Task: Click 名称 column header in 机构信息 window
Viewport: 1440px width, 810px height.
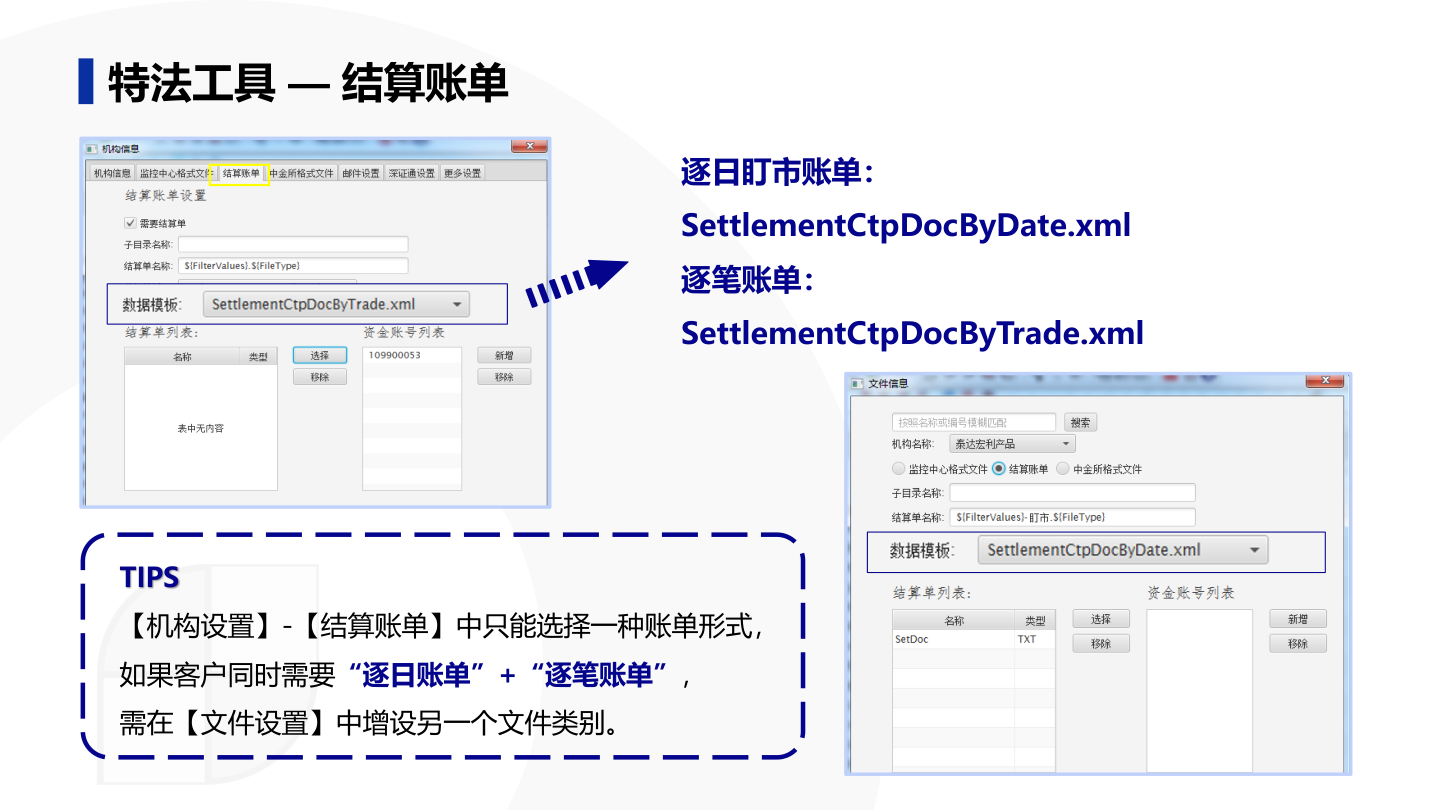Action: [182, 356]
